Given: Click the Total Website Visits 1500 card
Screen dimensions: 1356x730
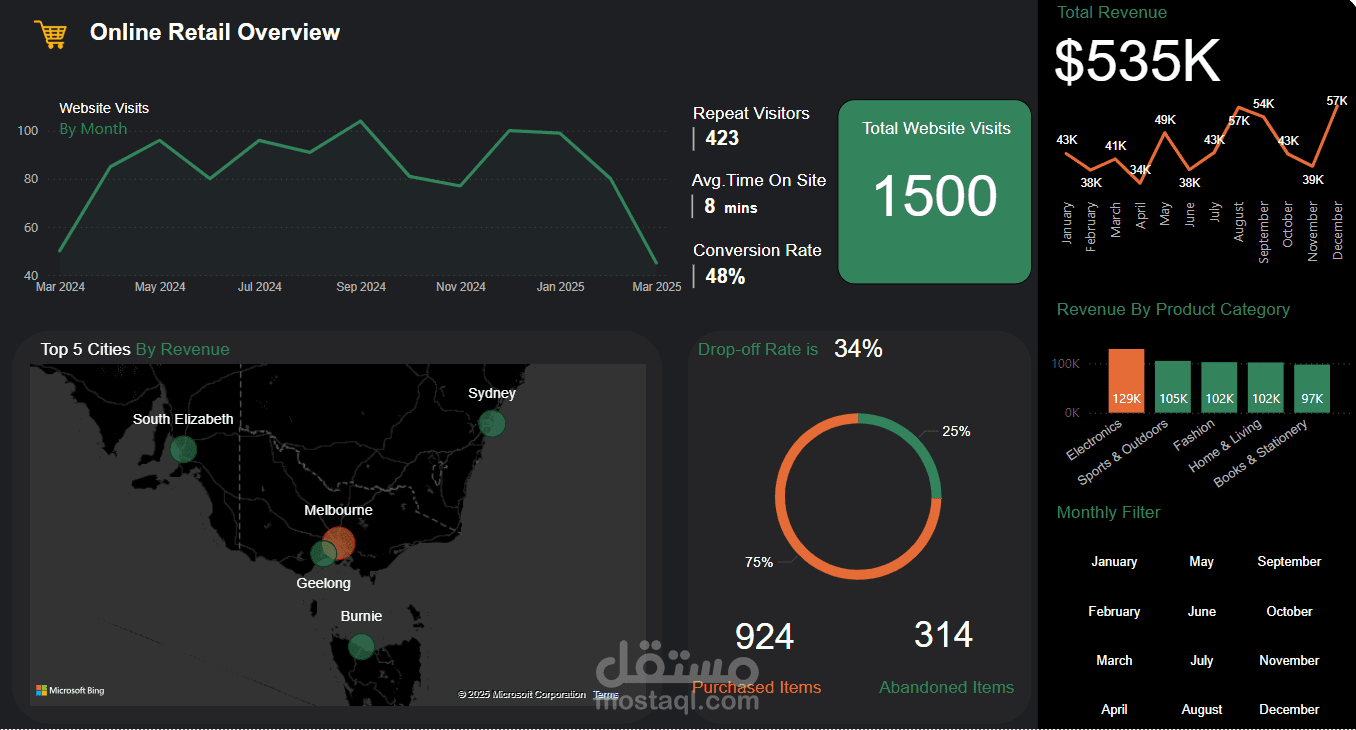Looking at the screenshot, I should (x=934, y=192).
